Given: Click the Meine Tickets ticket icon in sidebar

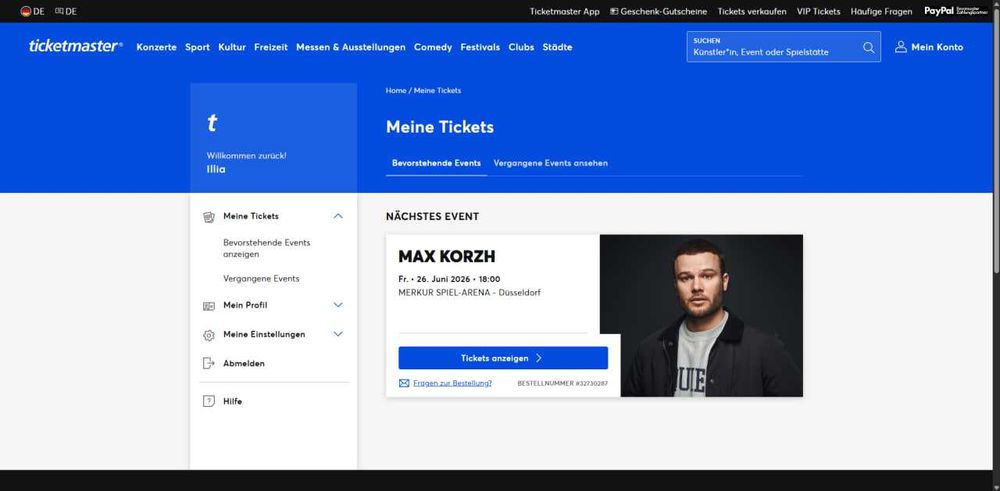Looking at the screenshot, I should point(209,217).
